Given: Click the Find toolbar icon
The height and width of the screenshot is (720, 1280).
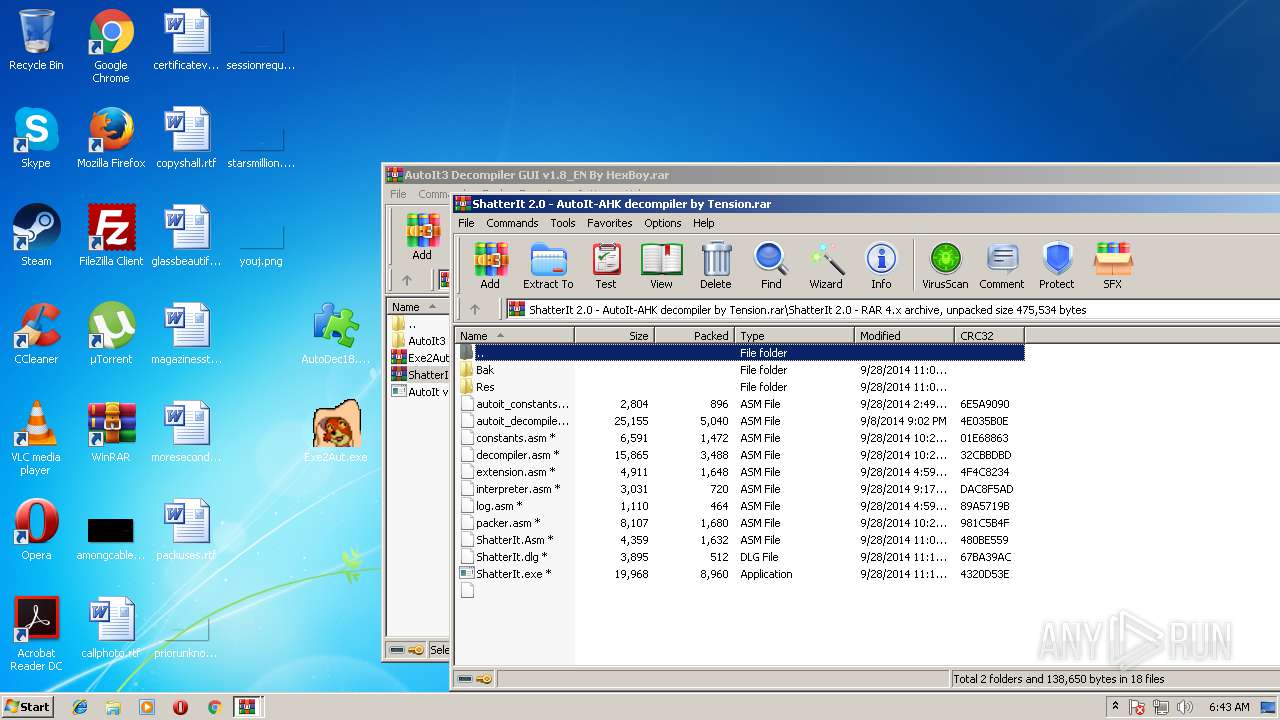Looking at the screenshot, I should pyautogui.click(x=771, y=266).
